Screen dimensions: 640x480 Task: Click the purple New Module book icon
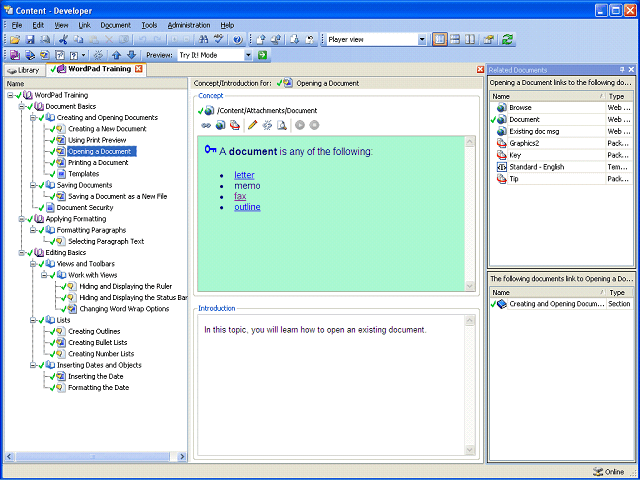coord(15,55)
